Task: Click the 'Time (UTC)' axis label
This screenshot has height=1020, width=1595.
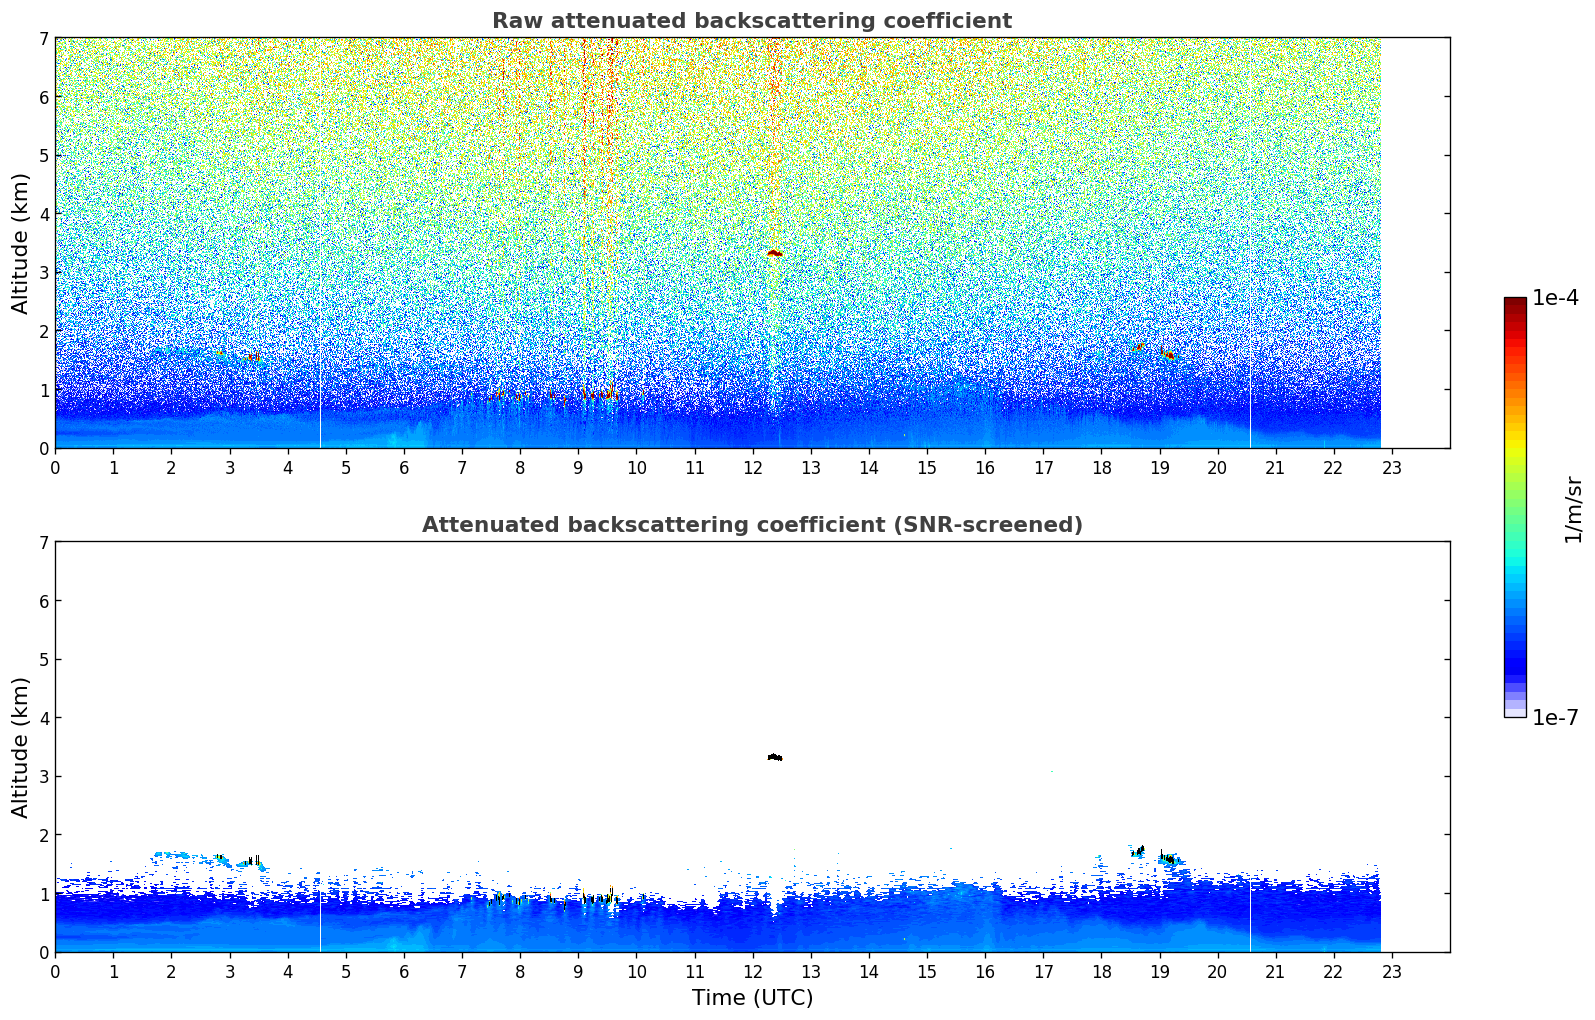Action: pyautogui.click(x=752, y=998)
